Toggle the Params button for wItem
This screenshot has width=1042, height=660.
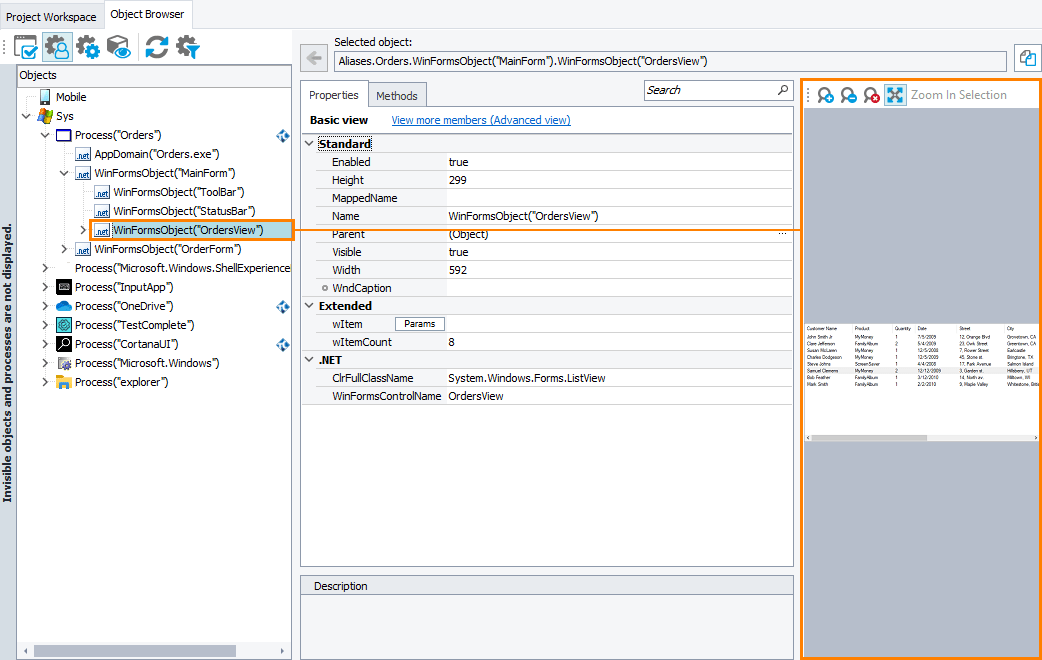click(x=419, y=323)
